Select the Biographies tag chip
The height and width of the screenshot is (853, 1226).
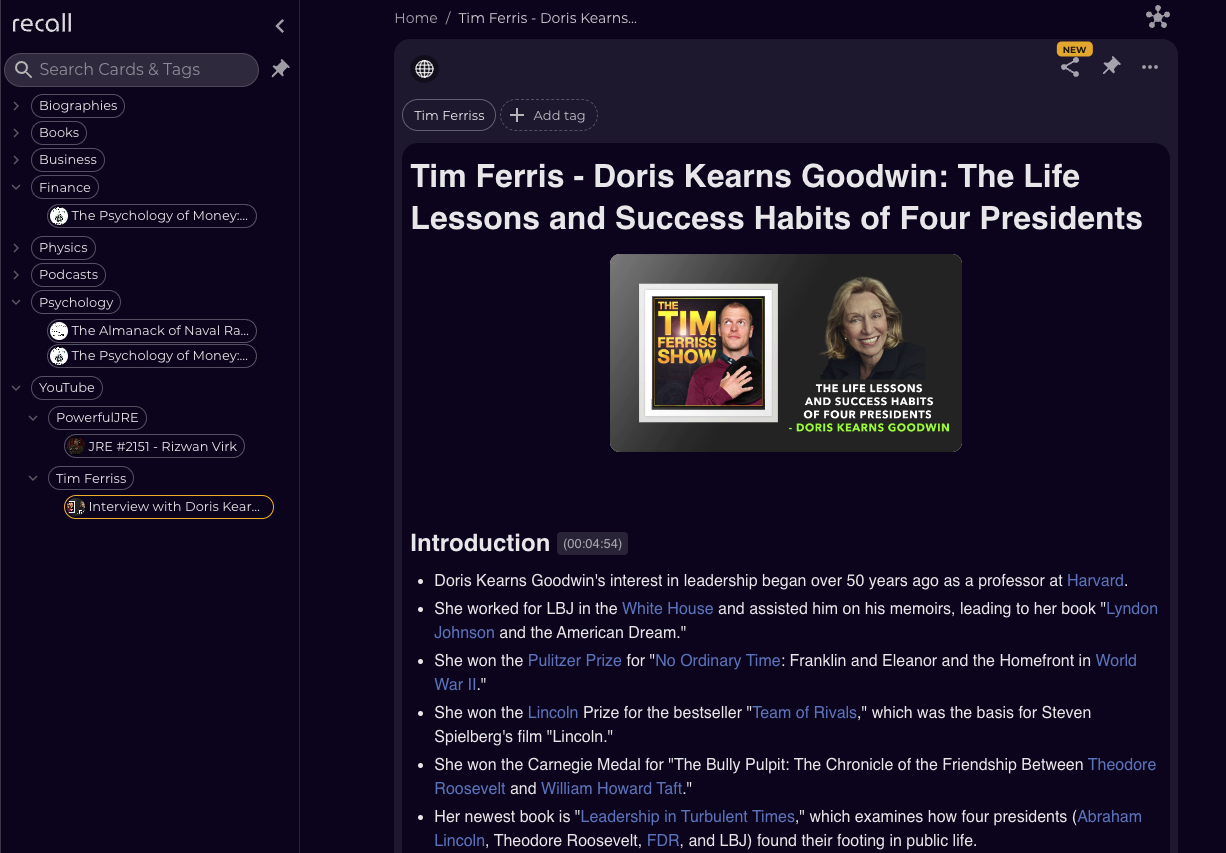(78, 105)
